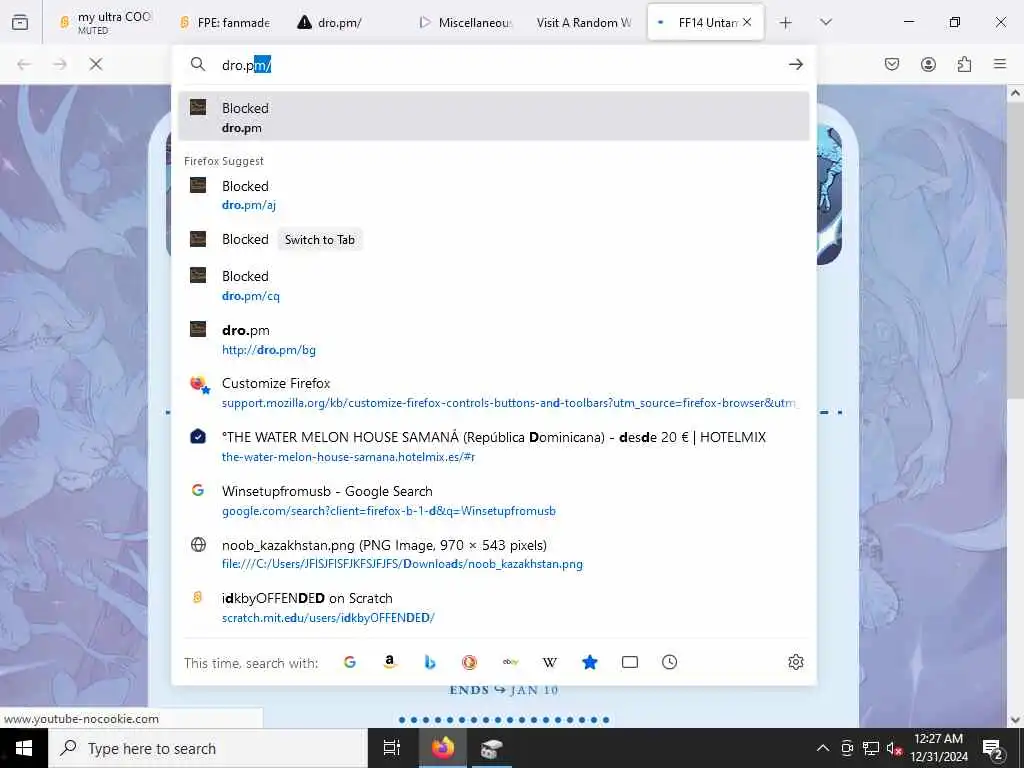Screen dimensions: 1024x768
Task: Click muted volume tray icon
Action: 895,748
